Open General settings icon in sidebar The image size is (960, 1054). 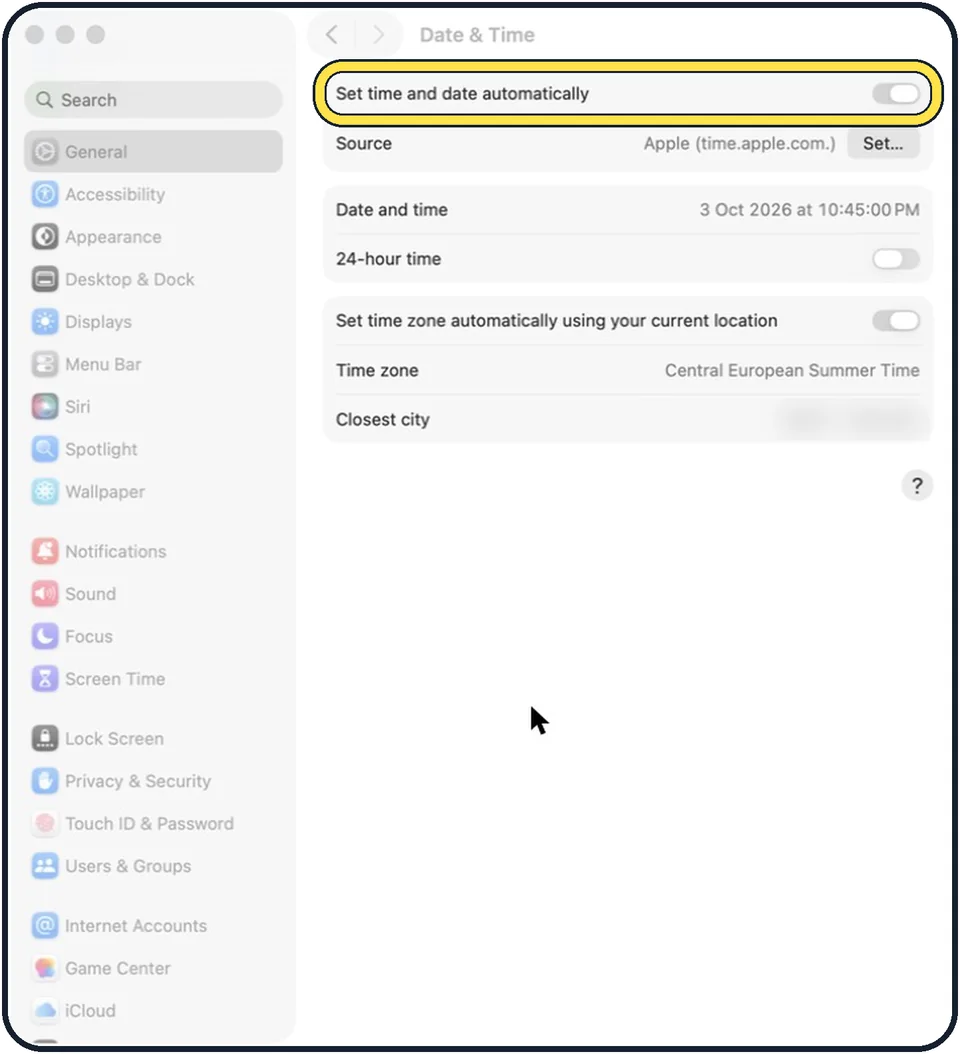pos(45,152)
